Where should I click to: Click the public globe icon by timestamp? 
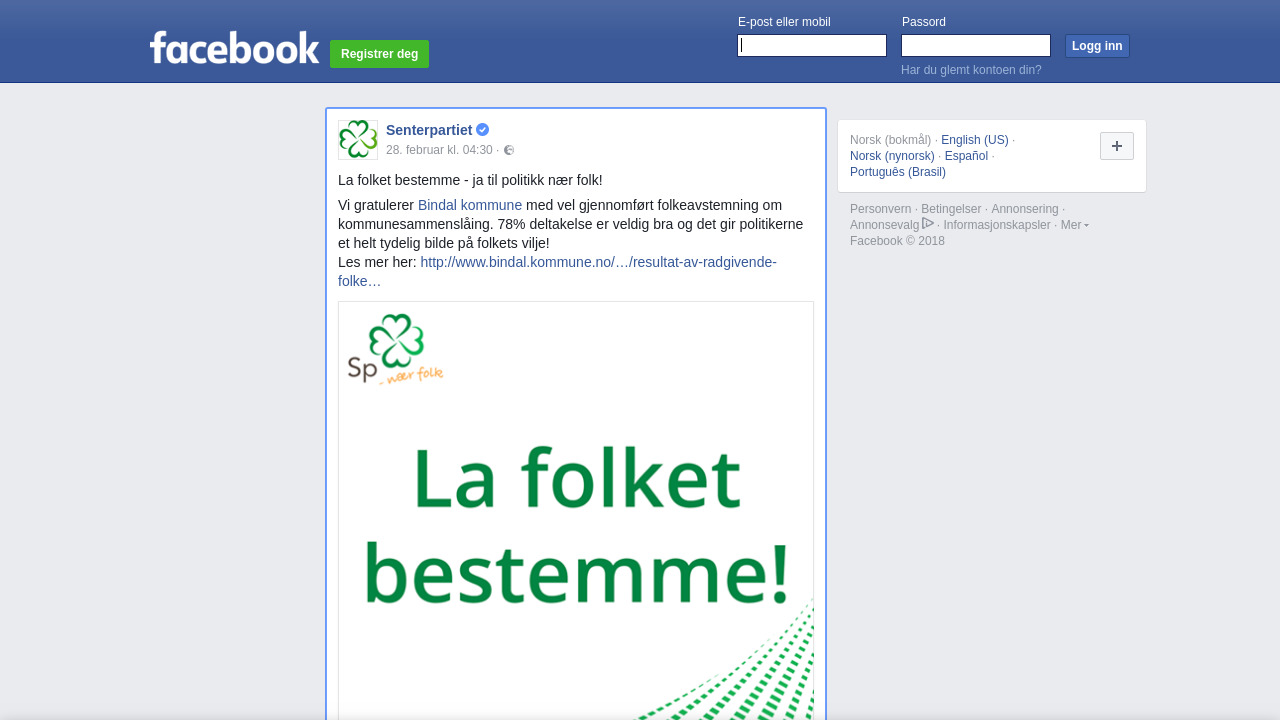pos(509,150)
